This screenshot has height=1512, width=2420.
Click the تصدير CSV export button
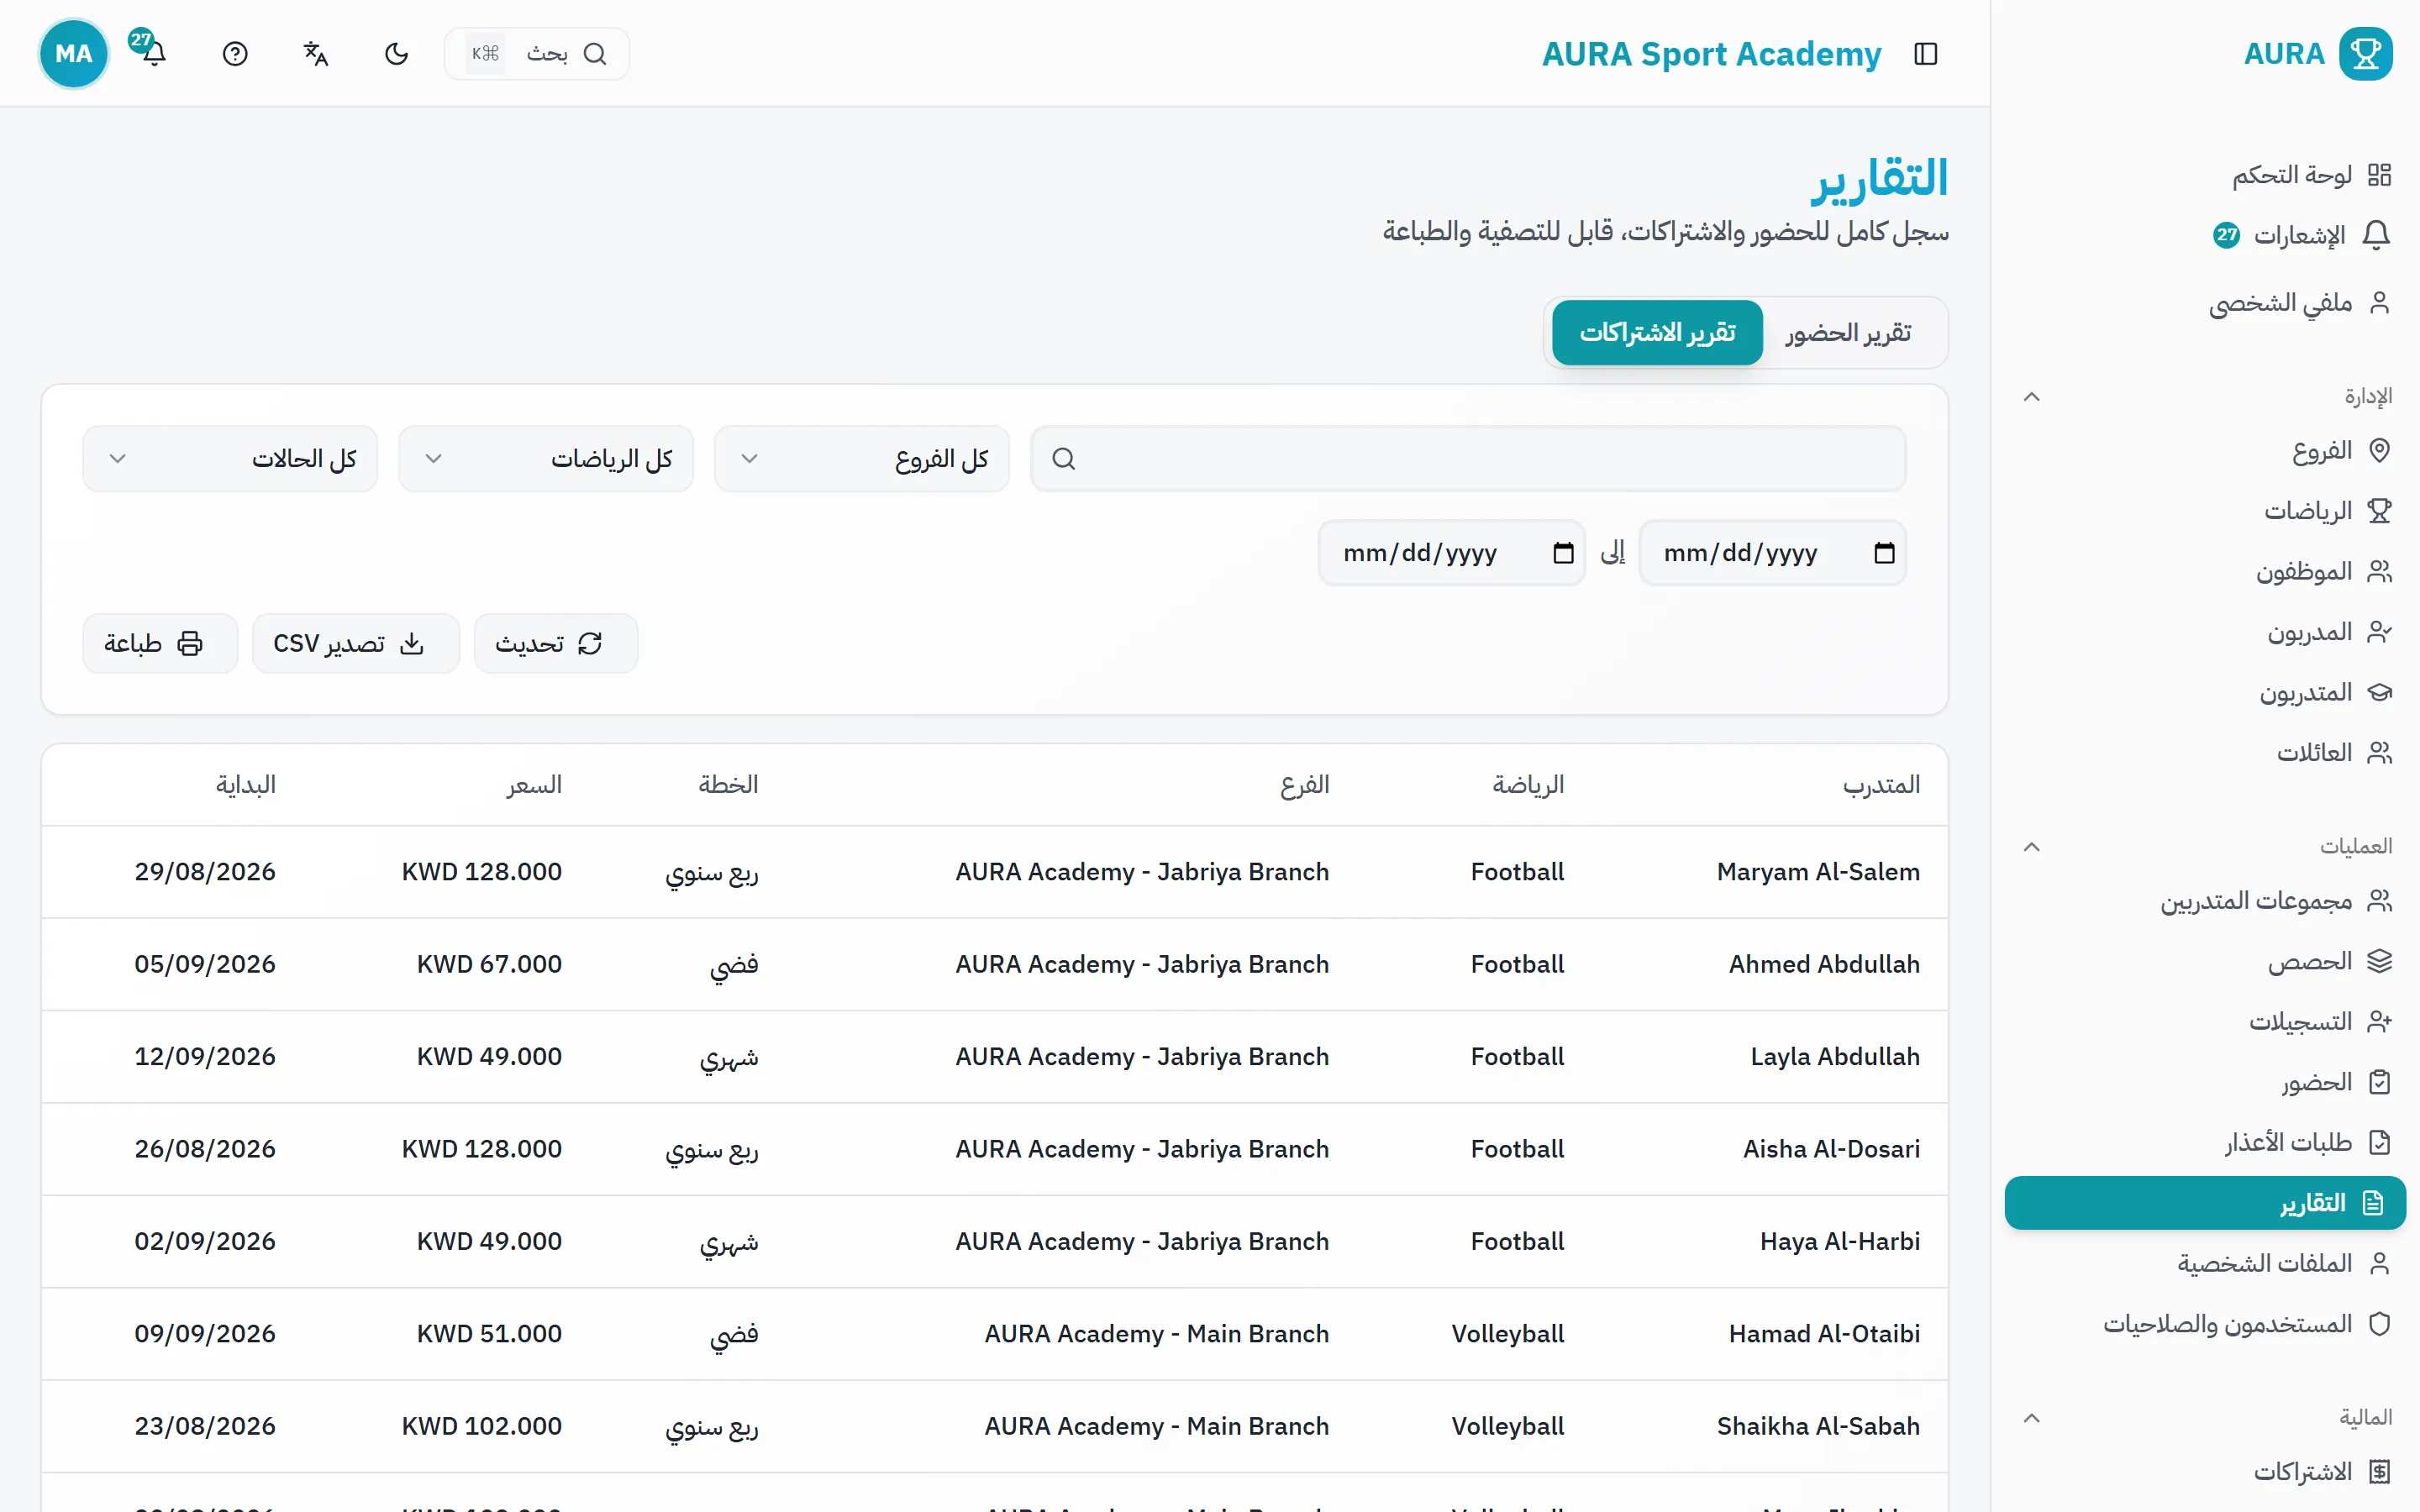[x=356, y=643]
